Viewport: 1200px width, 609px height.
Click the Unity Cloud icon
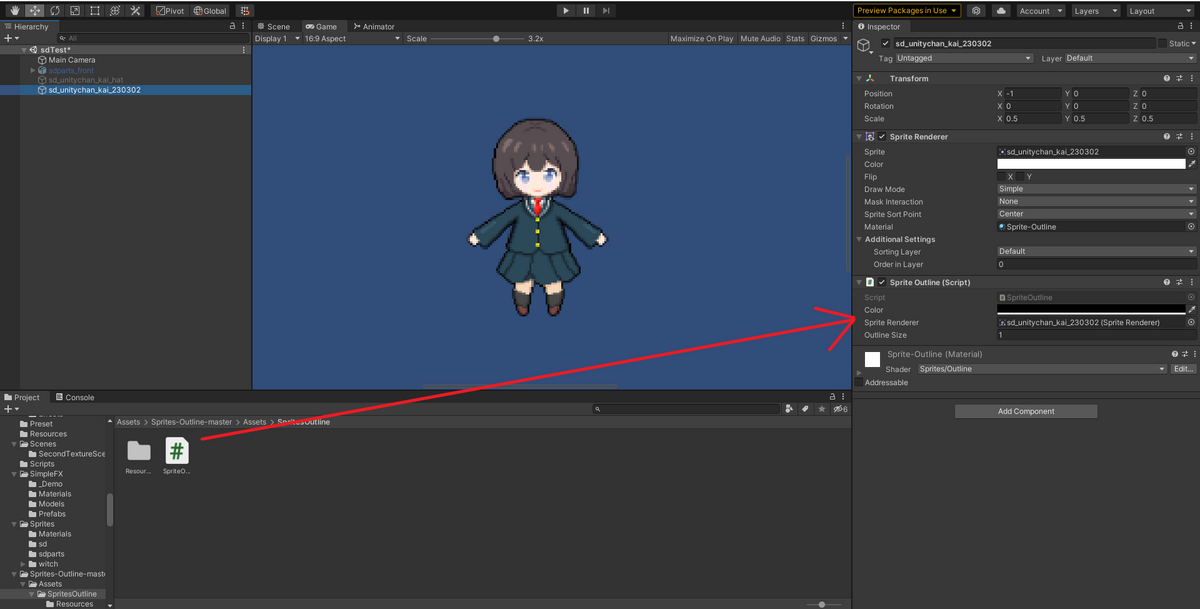tap(1000, 10)
